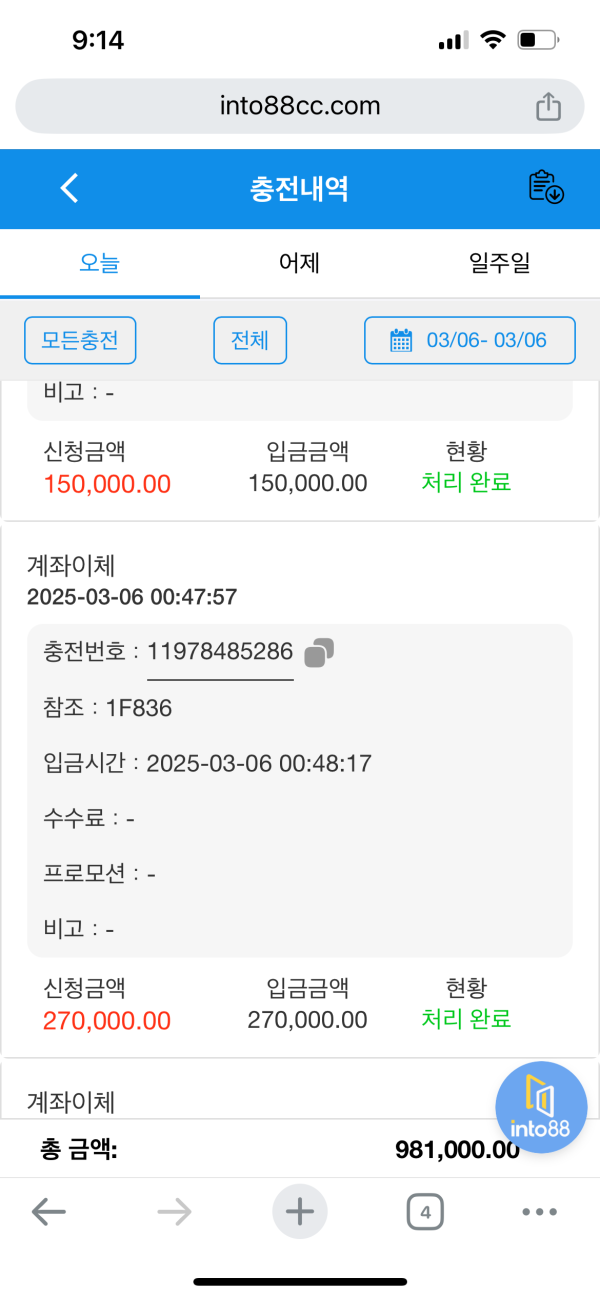Screen dimensions: 600x1298
Task: Open a new tab with plus button
Action: click(x=300, y=1212)
